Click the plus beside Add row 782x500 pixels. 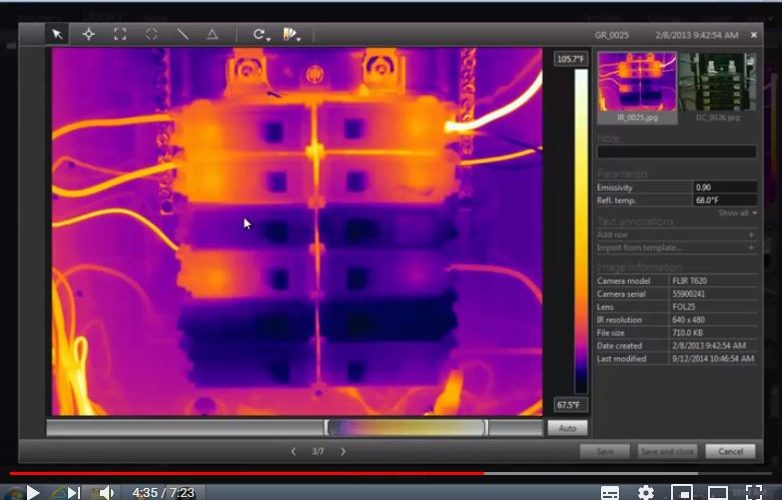pos(752,235)
